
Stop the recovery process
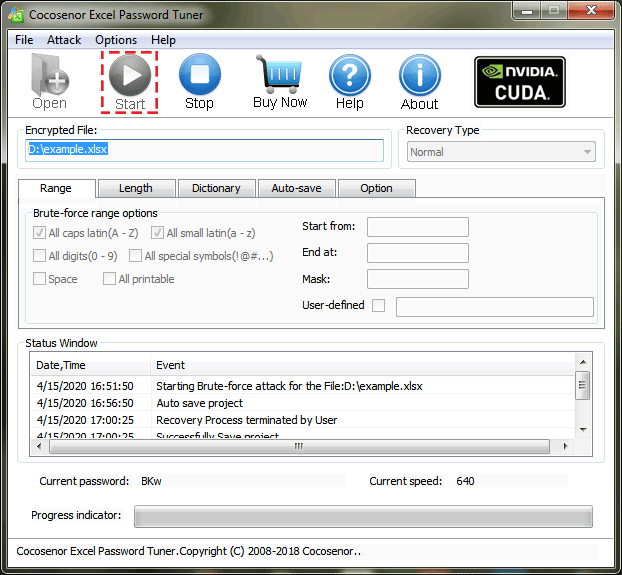(x=200, y=82)
